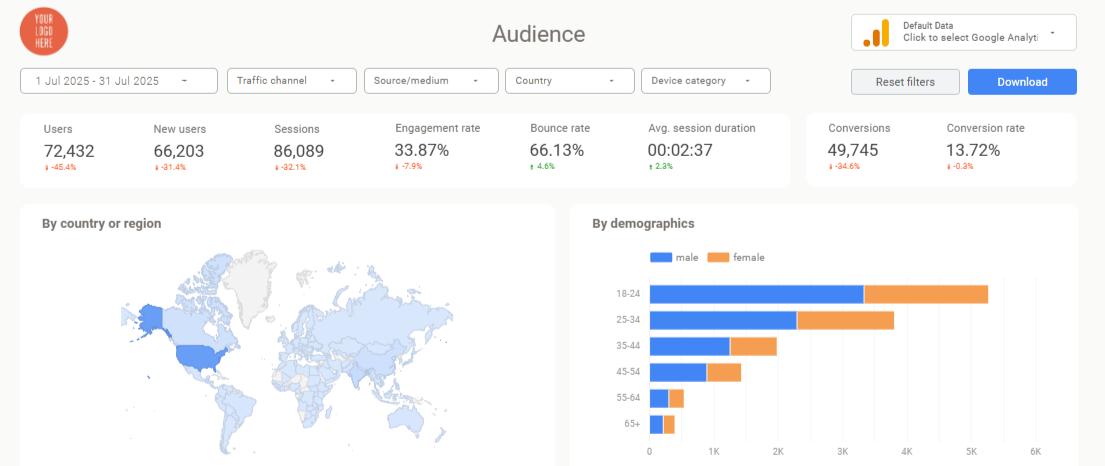Select the Sessions value 86,089
Viewport: 1105px width, 466px height.
point(300,151)
